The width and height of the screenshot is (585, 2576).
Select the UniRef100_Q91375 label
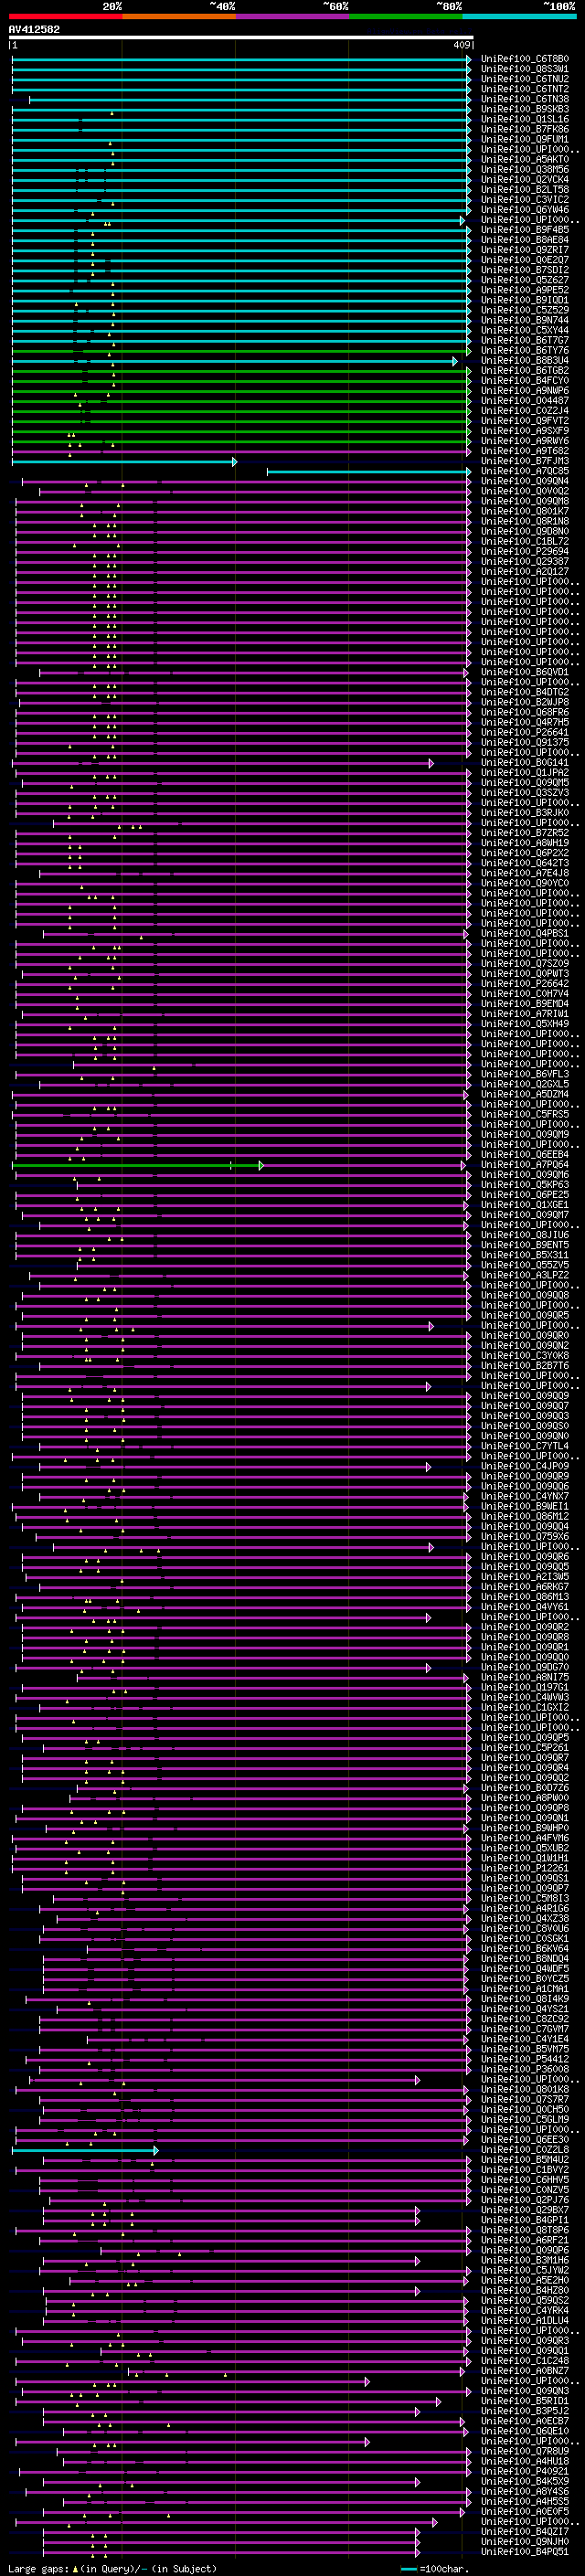[x=525, y=742]
